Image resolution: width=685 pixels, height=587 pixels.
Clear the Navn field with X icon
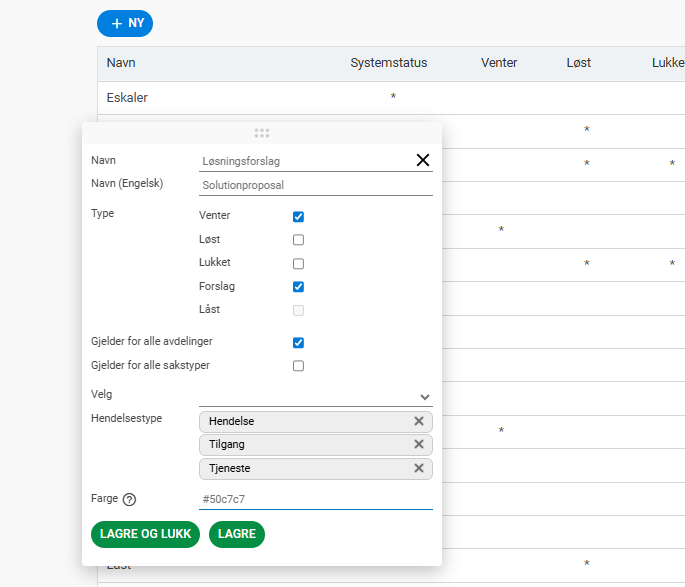point(422,160)
